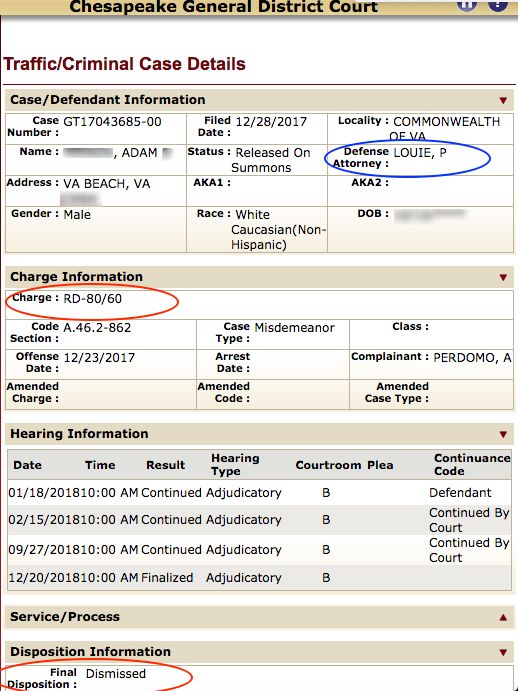Viewport: 518px width, 691px height.
Task: Select the Dismissed final disposition value
Action: (116, 673)
